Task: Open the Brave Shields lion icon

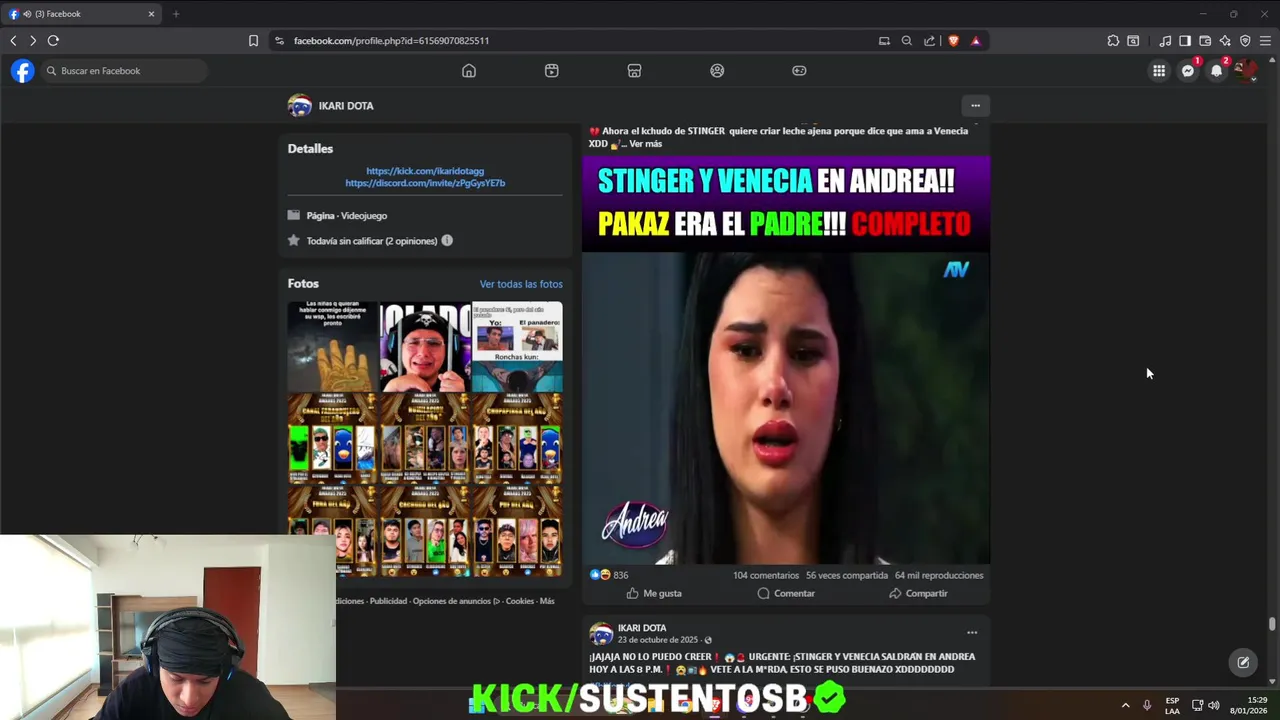Action: pos(953,41)
